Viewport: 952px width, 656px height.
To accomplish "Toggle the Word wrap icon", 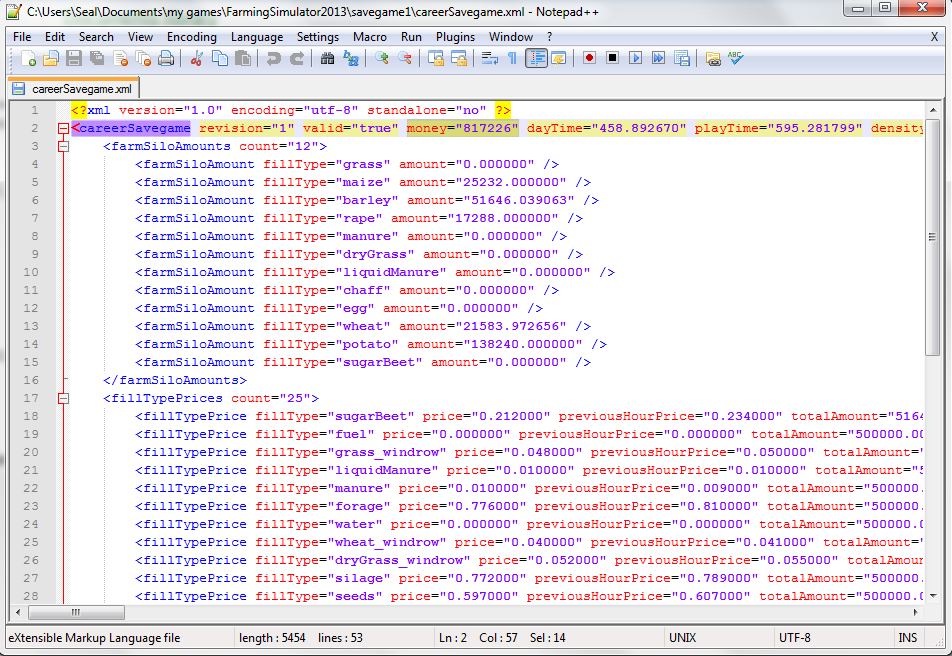I will (489, 58).
